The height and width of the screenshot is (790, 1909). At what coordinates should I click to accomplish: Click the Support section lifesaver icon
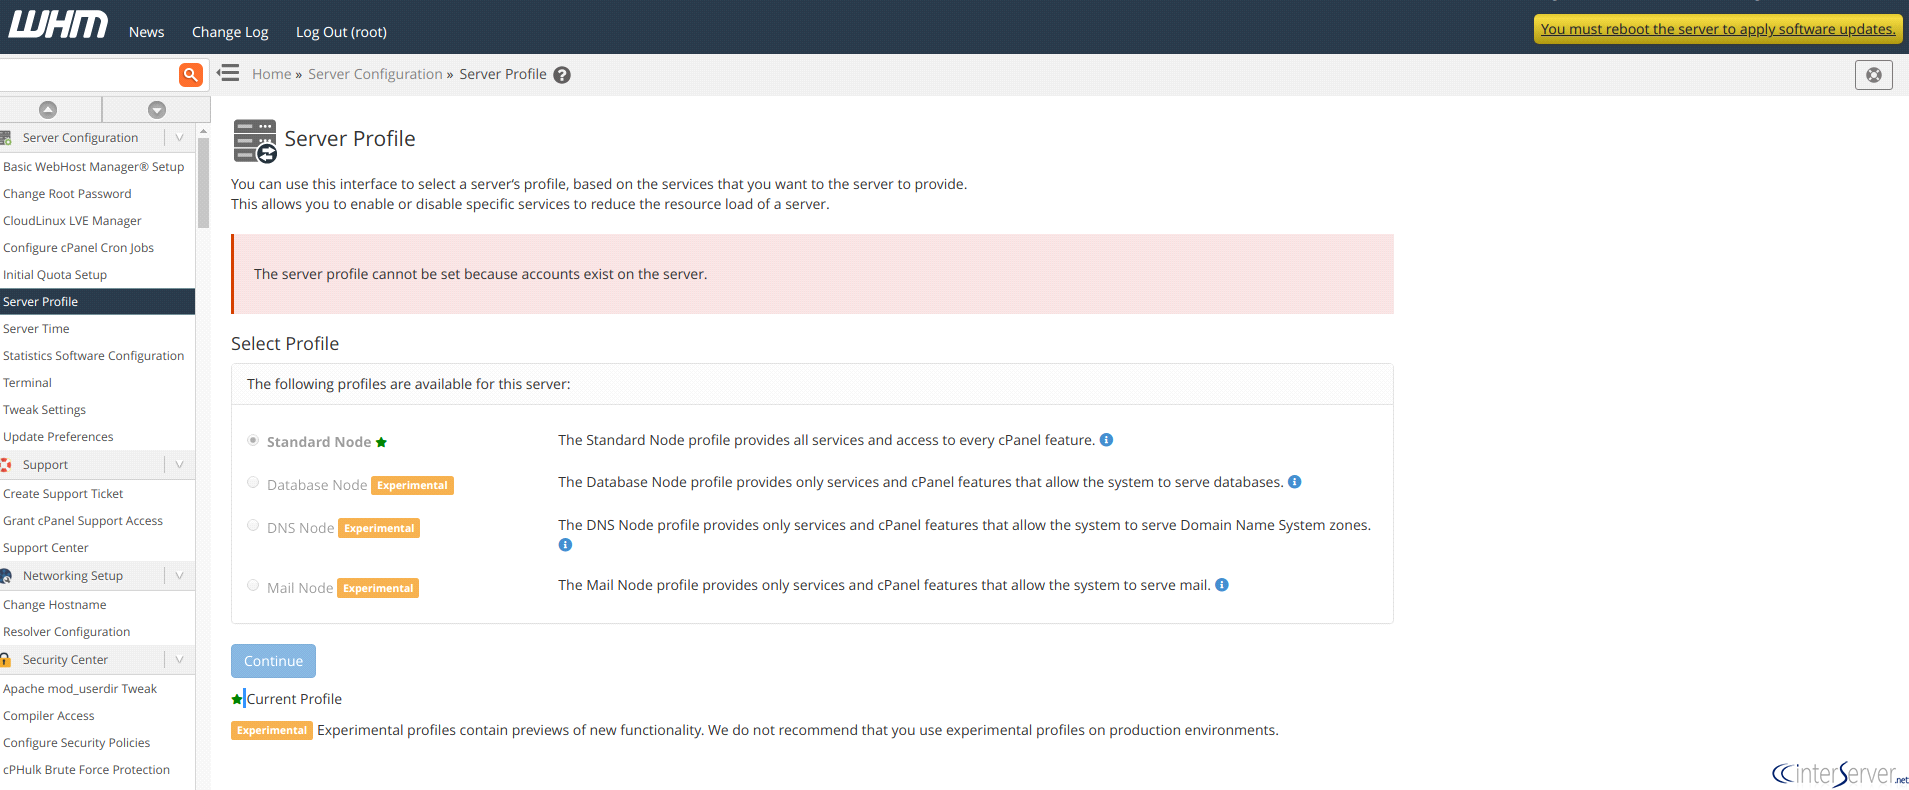pos(6,465)
